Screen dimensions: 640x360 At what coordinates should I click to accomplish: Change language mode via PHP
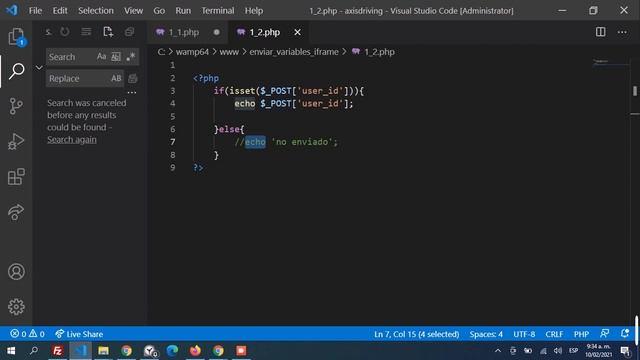click(x=581, y=334)
